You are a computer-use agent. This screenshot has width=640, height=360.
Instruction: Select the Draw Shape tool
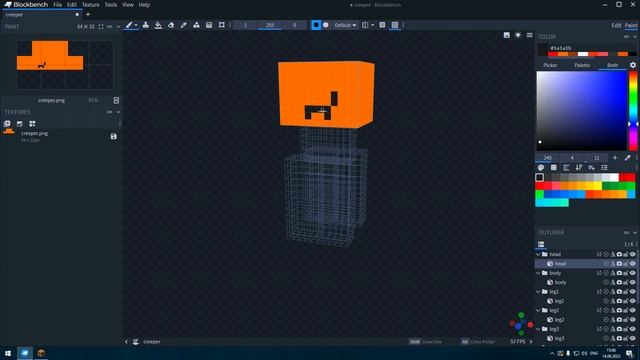point(196,25)
